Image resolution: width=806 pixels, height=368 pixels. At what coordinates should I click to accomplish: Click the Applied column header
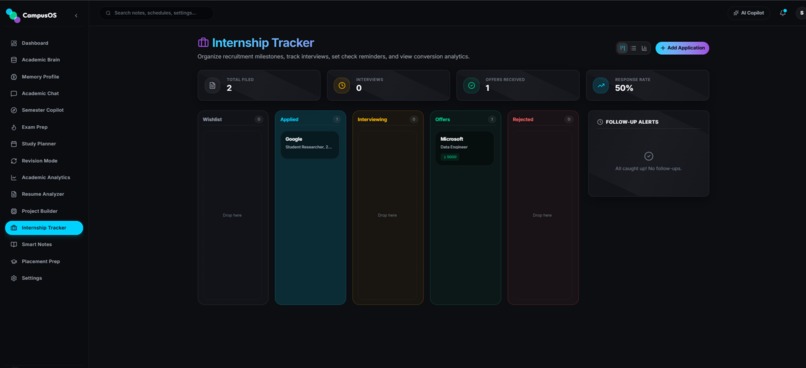[289, 119]
